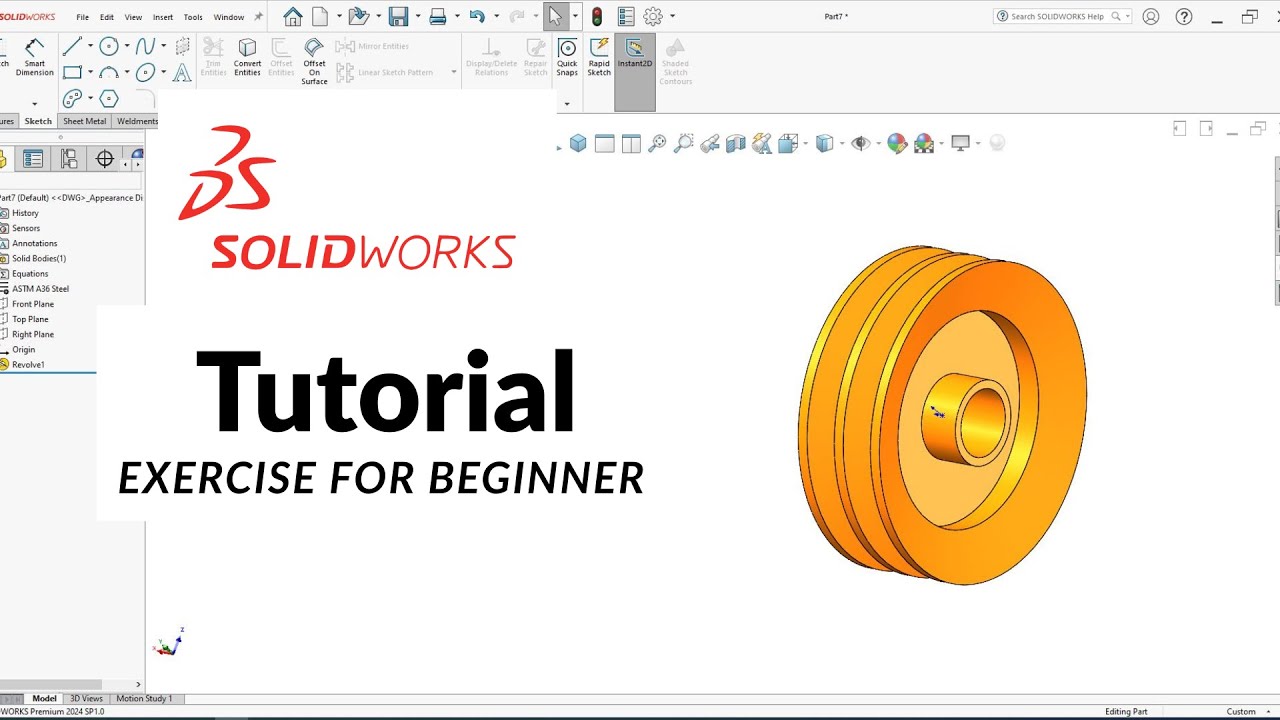
Task: Click the user account login icon
Action: pos(1151,16)
